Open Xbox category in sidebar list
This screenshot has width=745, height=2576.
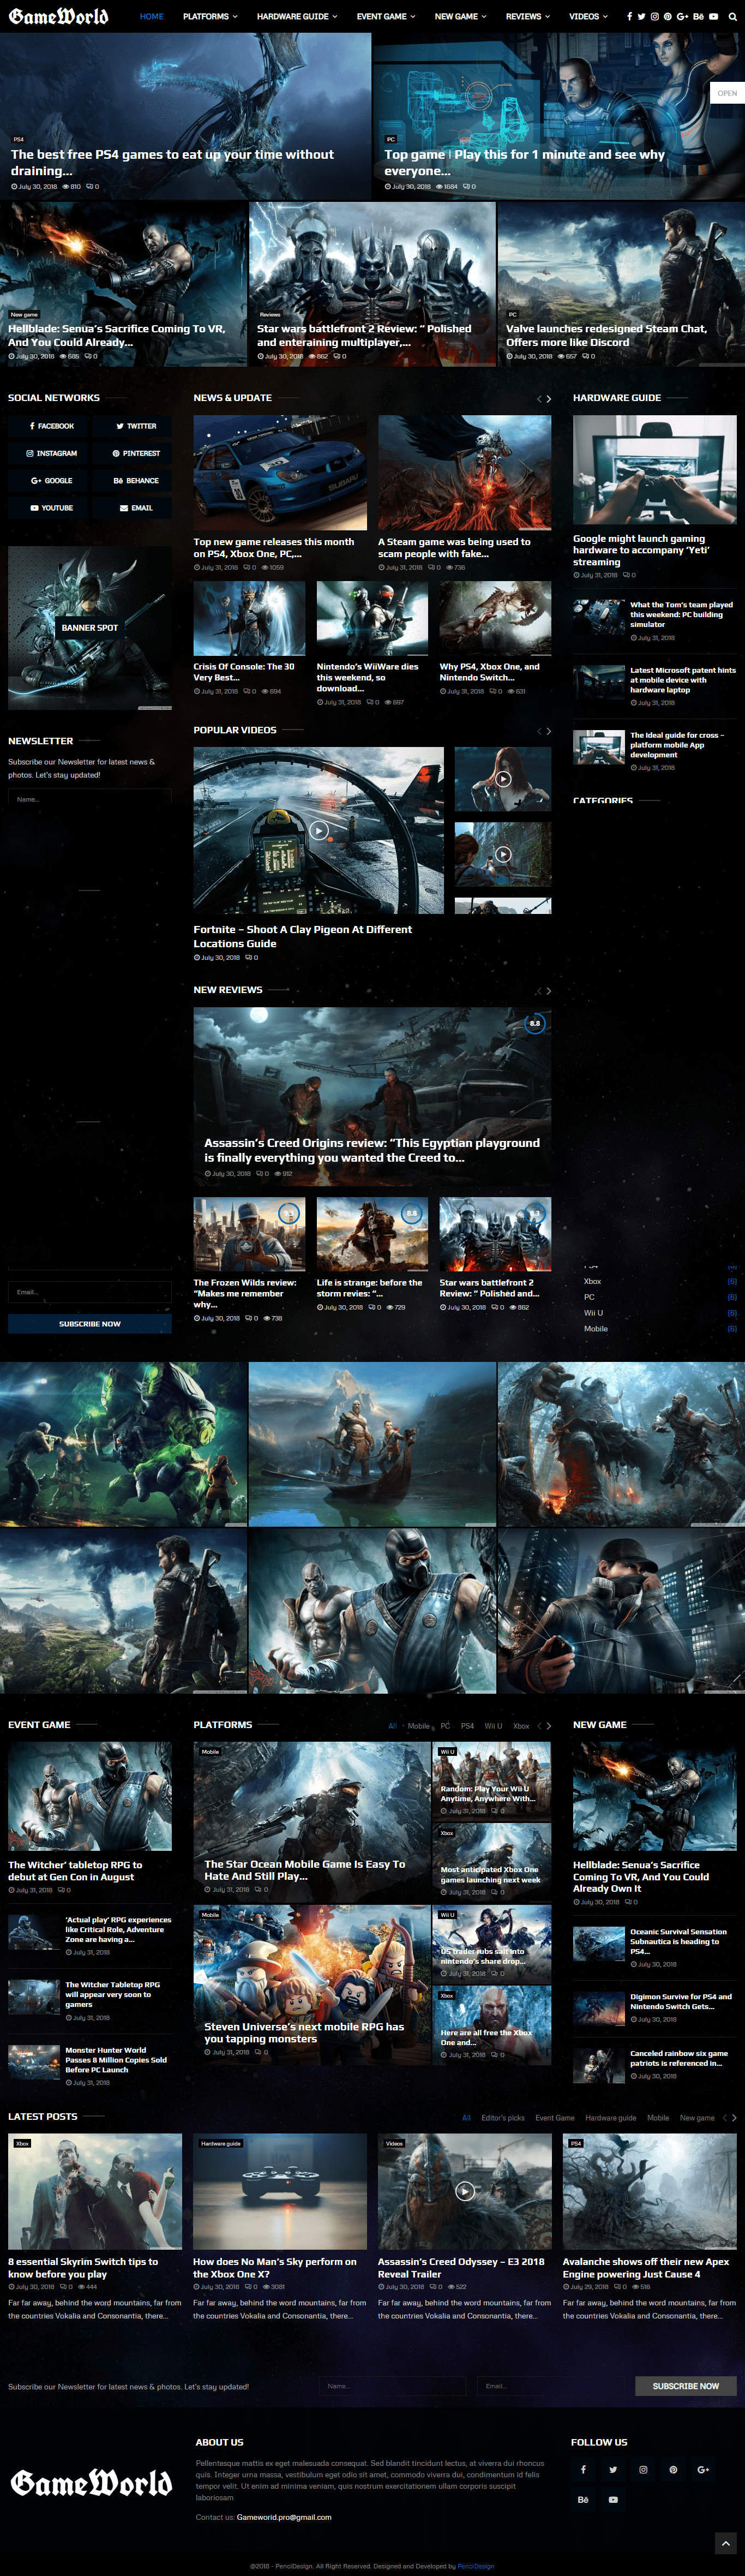coord(592,1281)
